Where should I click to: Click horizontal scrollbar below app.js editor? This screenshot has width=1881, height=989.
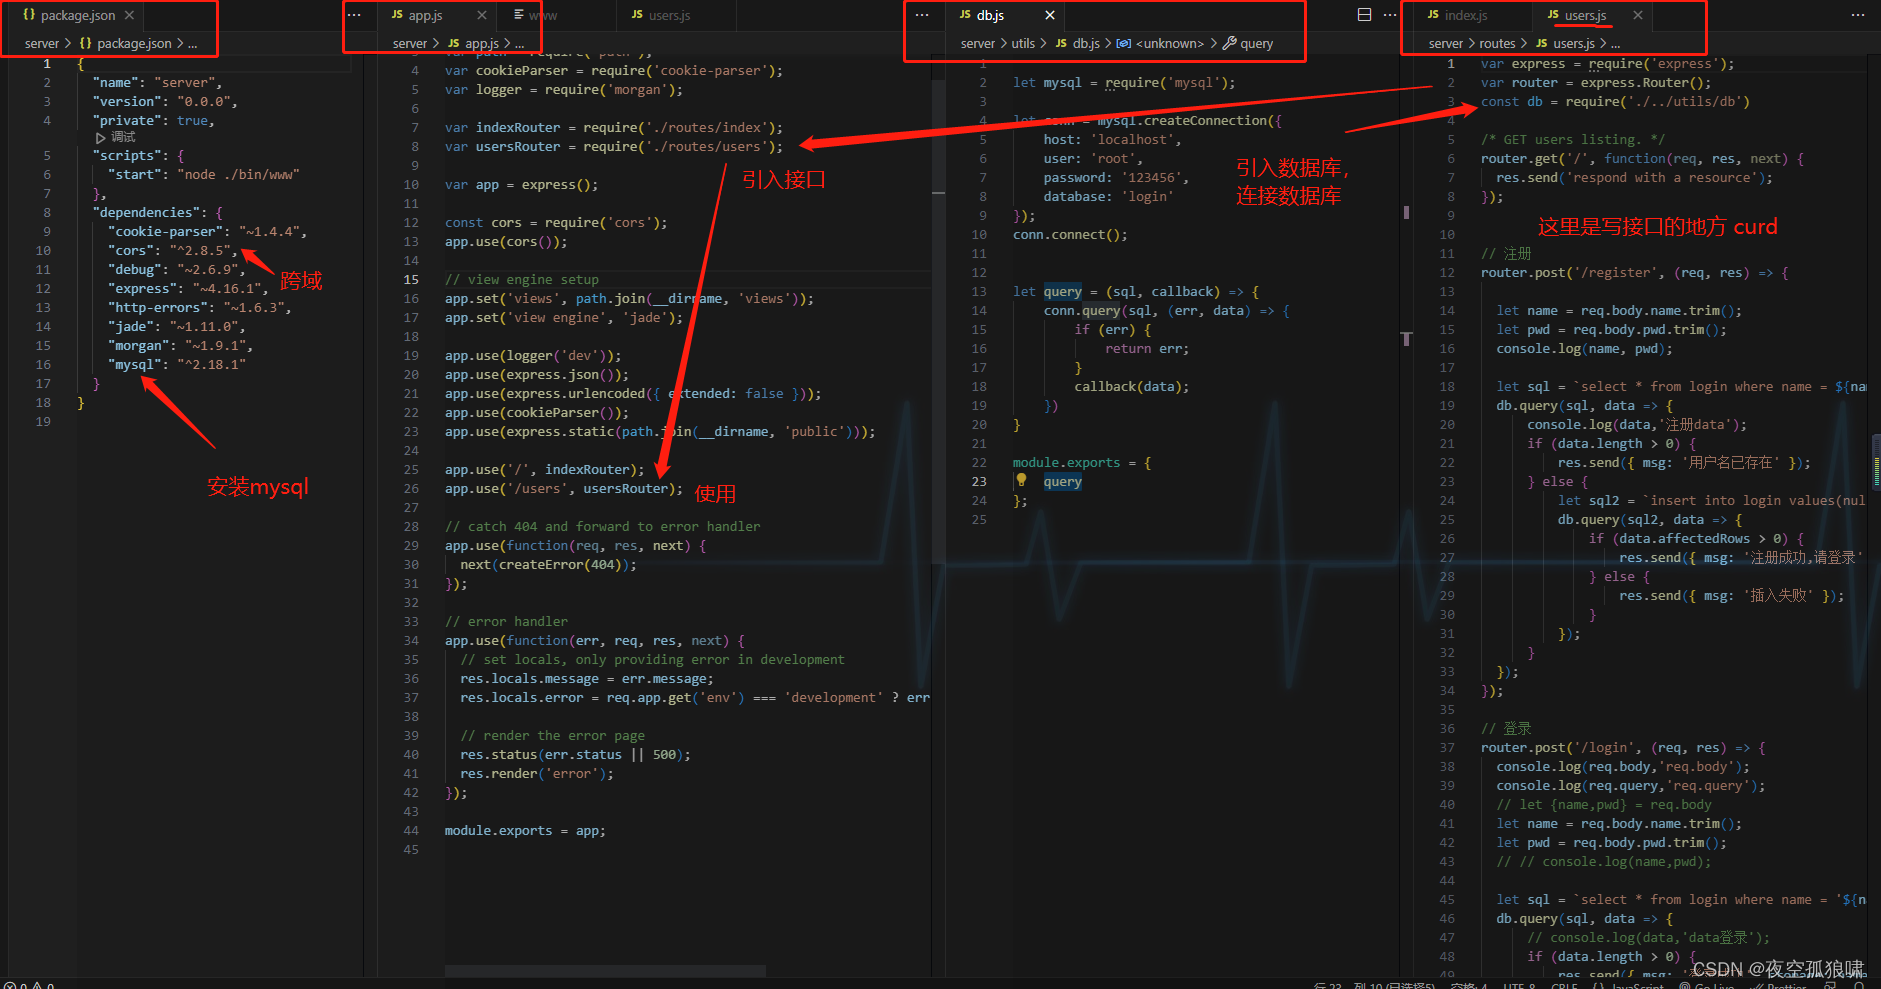(x=605, y=971)
